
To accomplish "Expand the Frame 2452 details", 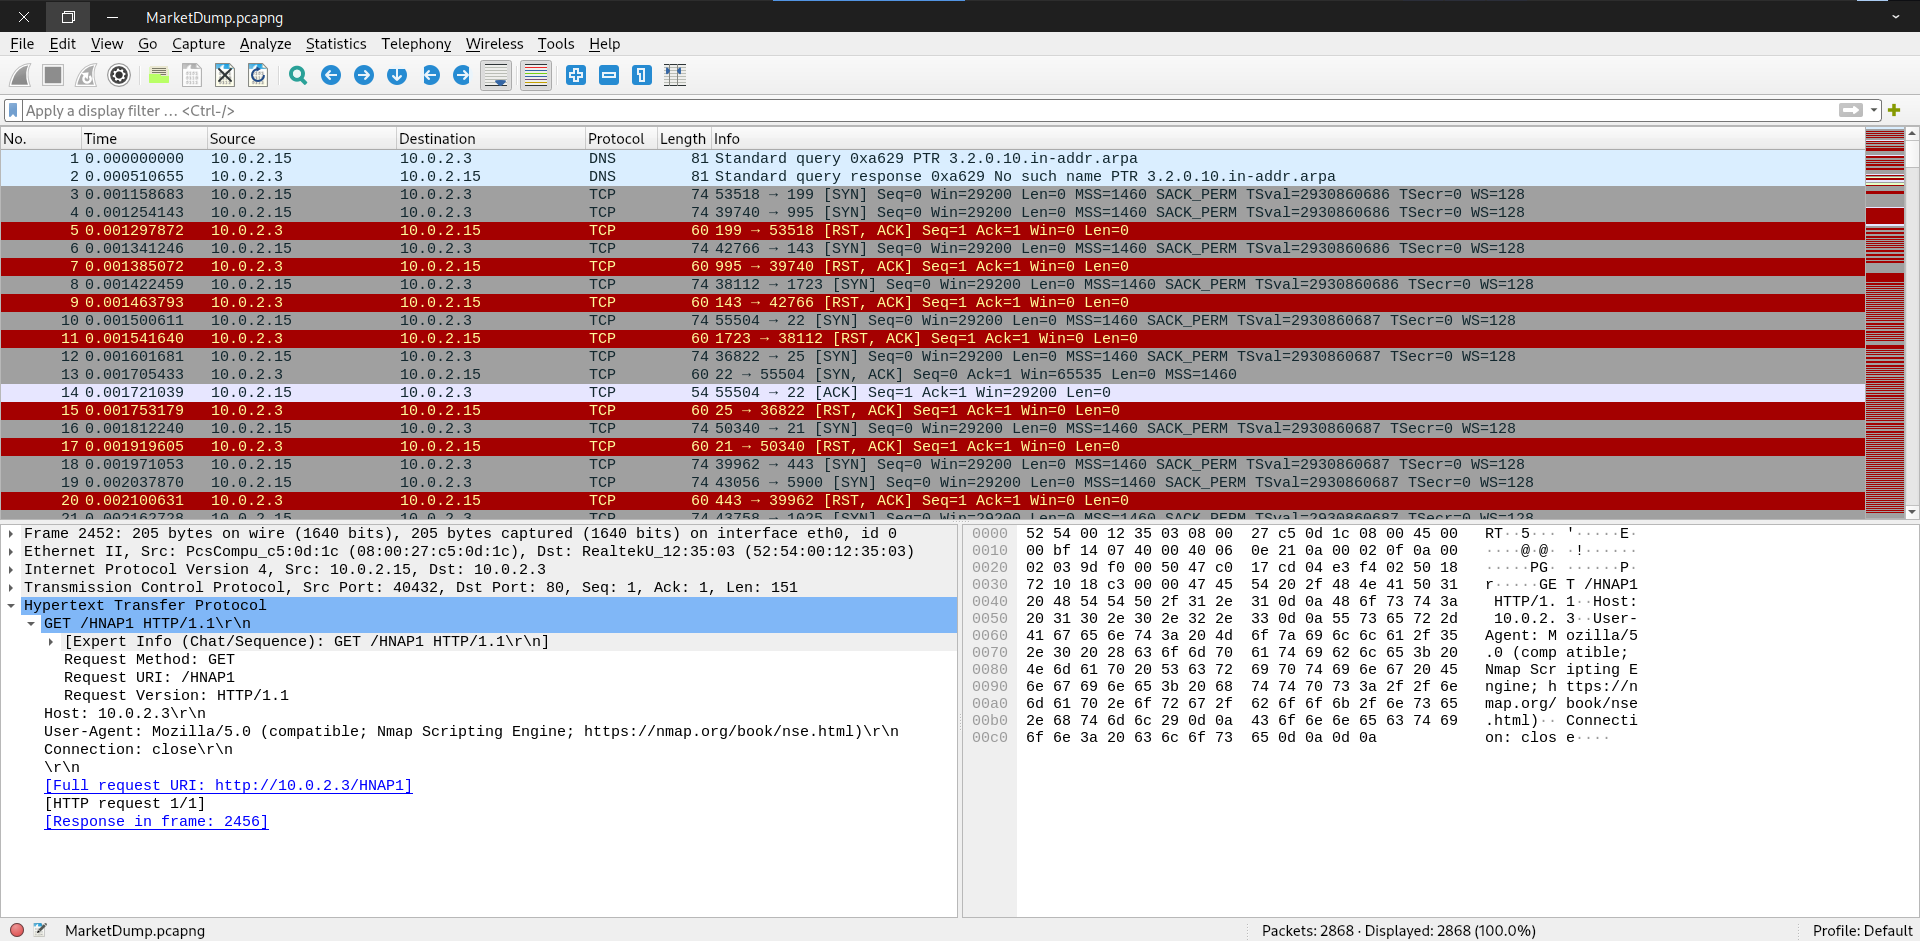I will click(11, 534).
